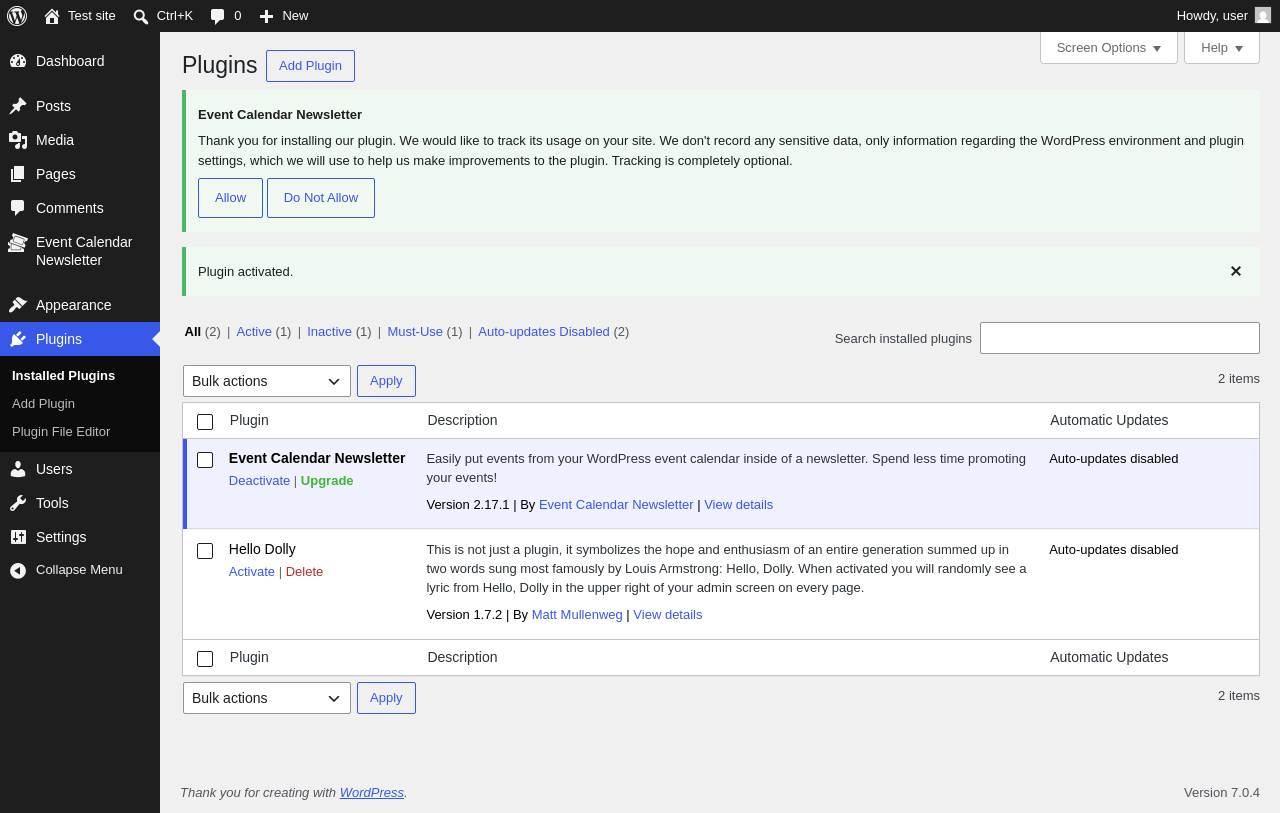1280x813 pixels.
Task: Sort by Plugin column header
Action: pyautogui.click(x=249, y=420)
